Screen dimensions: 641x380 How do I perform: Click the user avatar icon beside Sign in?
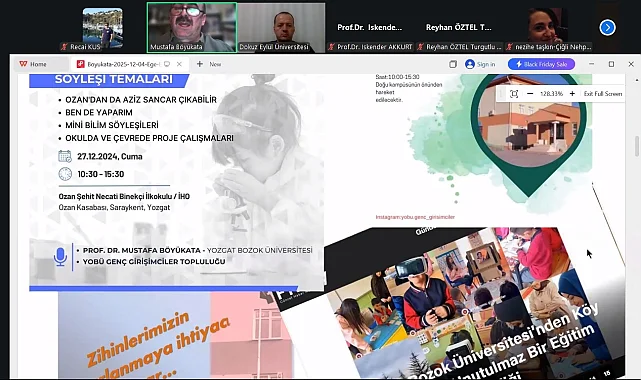(x=470, y=64)
